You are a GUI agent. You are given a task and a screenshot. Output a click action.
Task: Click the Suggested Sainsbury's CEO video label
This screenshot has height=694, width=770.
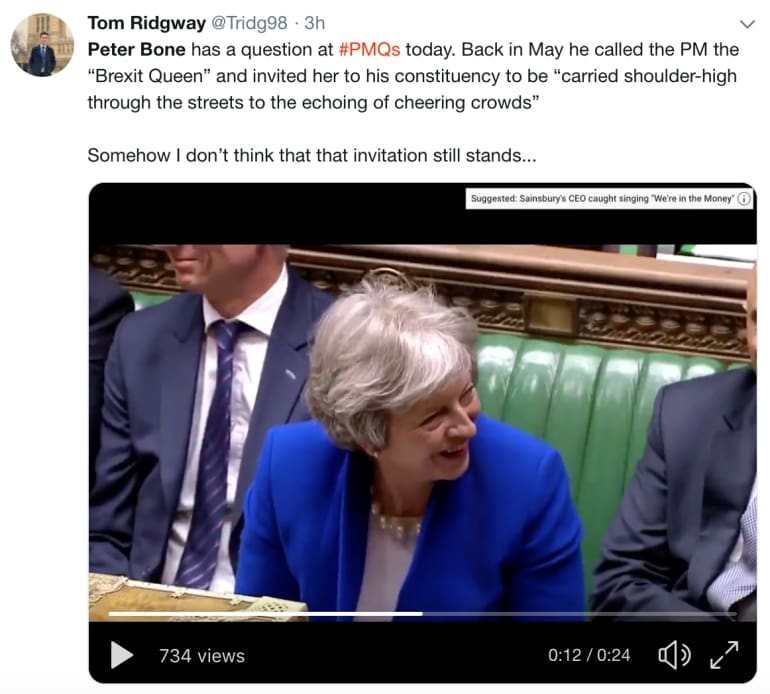(602, 198)
